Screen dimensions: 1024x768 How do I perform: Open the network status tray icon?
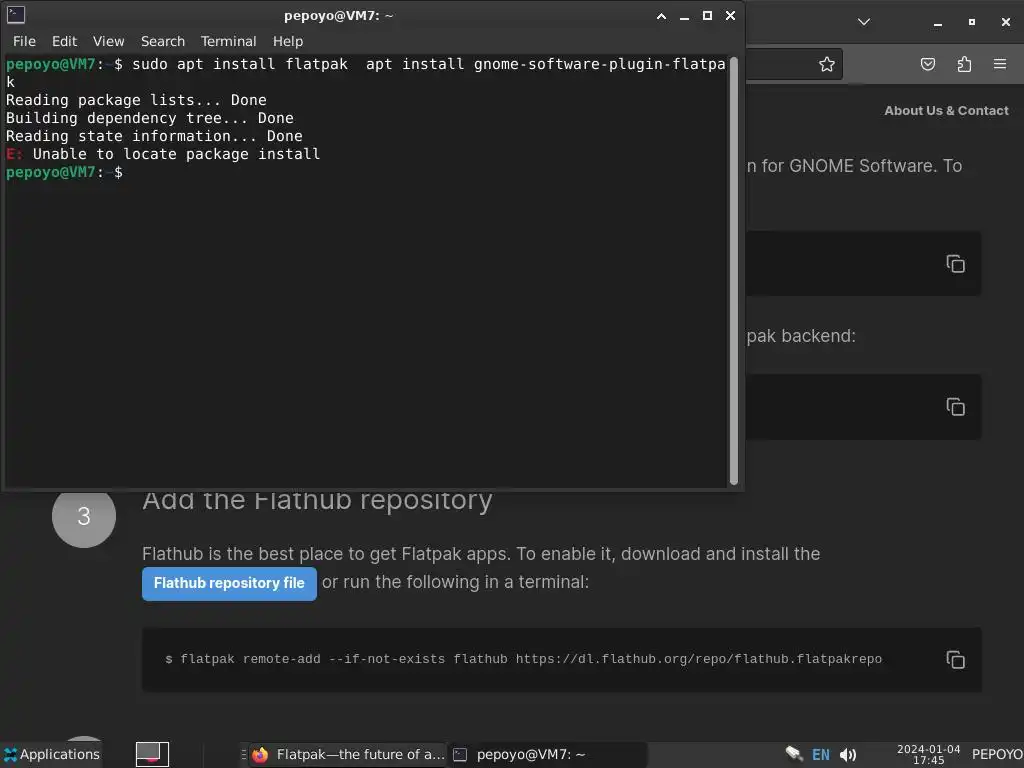point(793,754)
